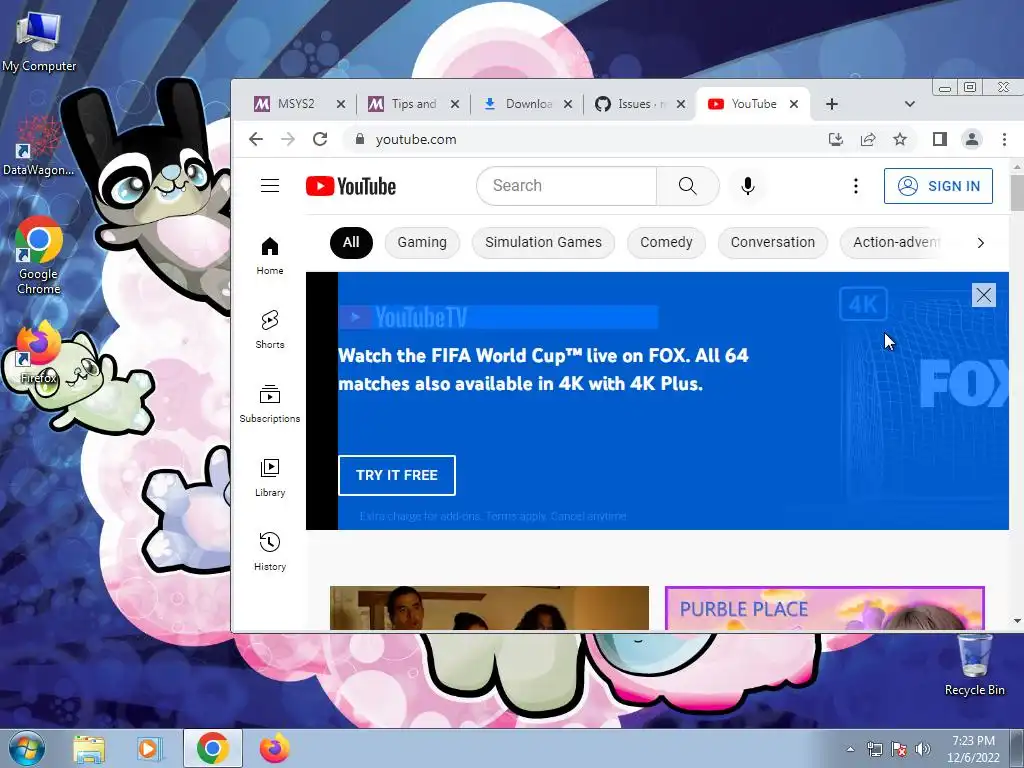This screenshot has width=1024, height=768.
Task: Close the YouTube tab
Action: click(793, 104)
